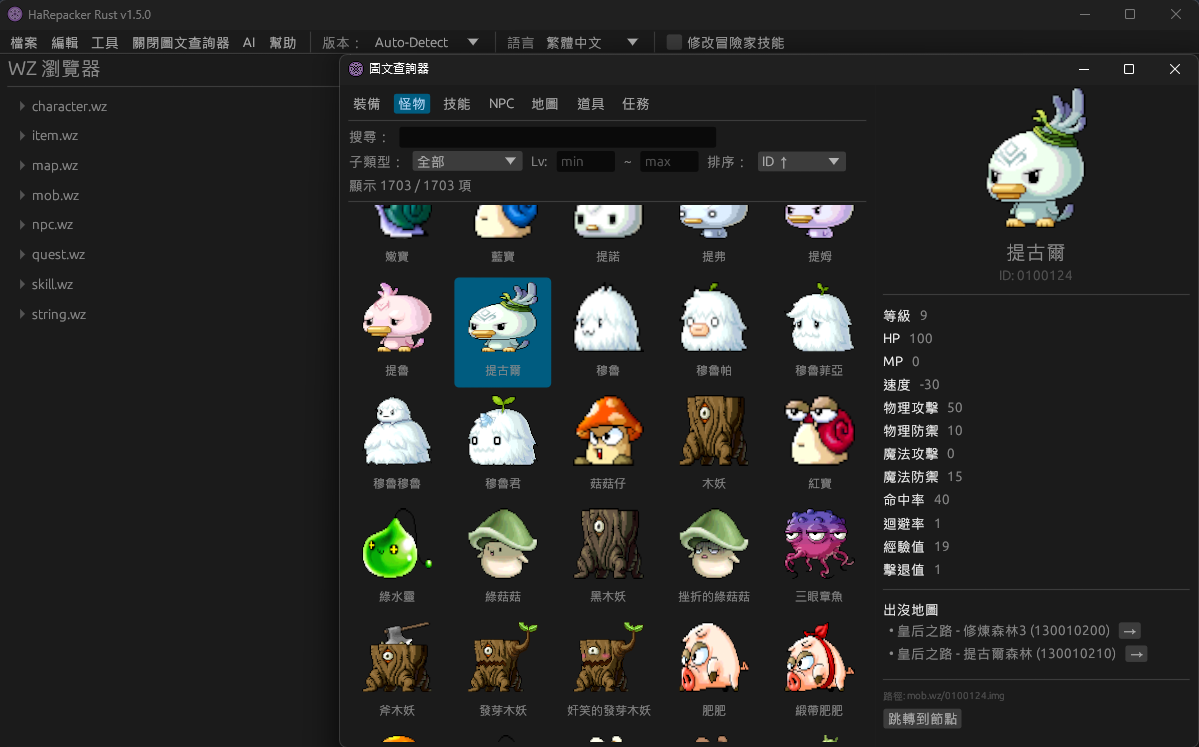The image size is (1199, 747).
Task: Click the Lv max input field
Action: coord(669,161)
